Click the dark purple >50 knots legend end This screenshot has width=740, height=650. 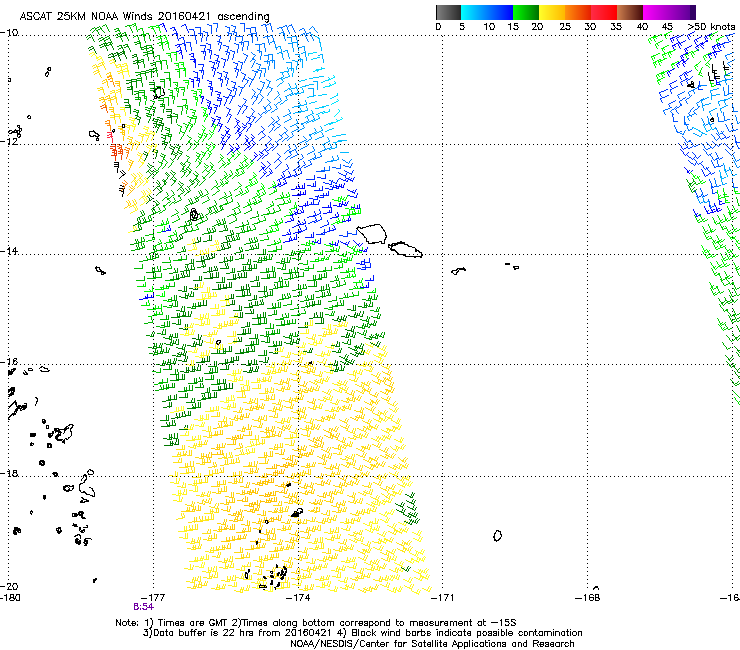pos(692,12)
